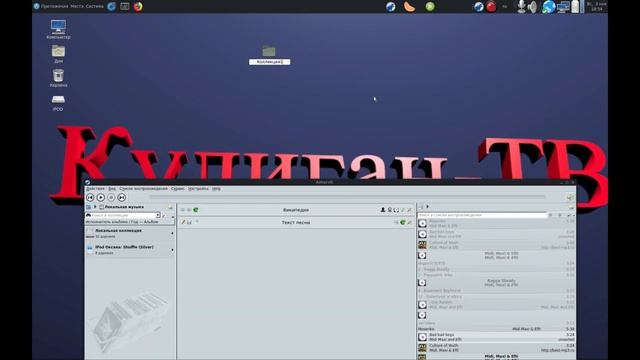Screen dimensions: 640x360
Task: Open the Корзина trash desktop icon
Action: click(58, 78)
